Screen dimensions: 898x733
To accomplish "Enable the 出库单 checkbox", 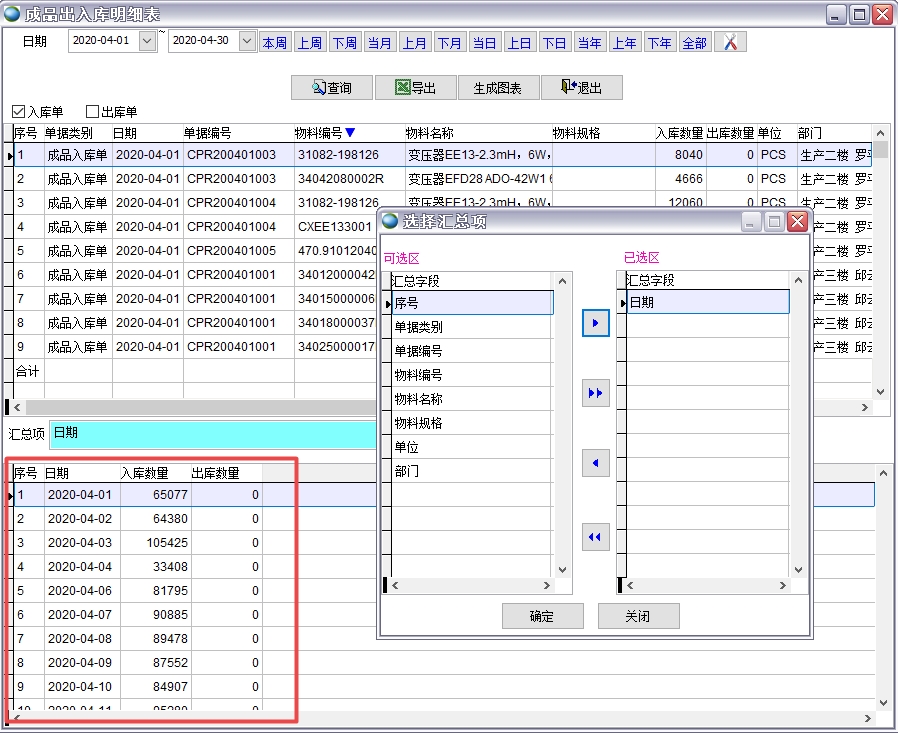I will click(93, 112).
